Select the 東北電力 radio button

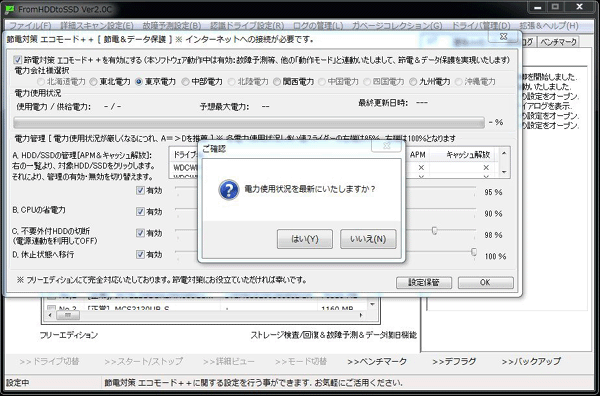click(x=93, y=81)
